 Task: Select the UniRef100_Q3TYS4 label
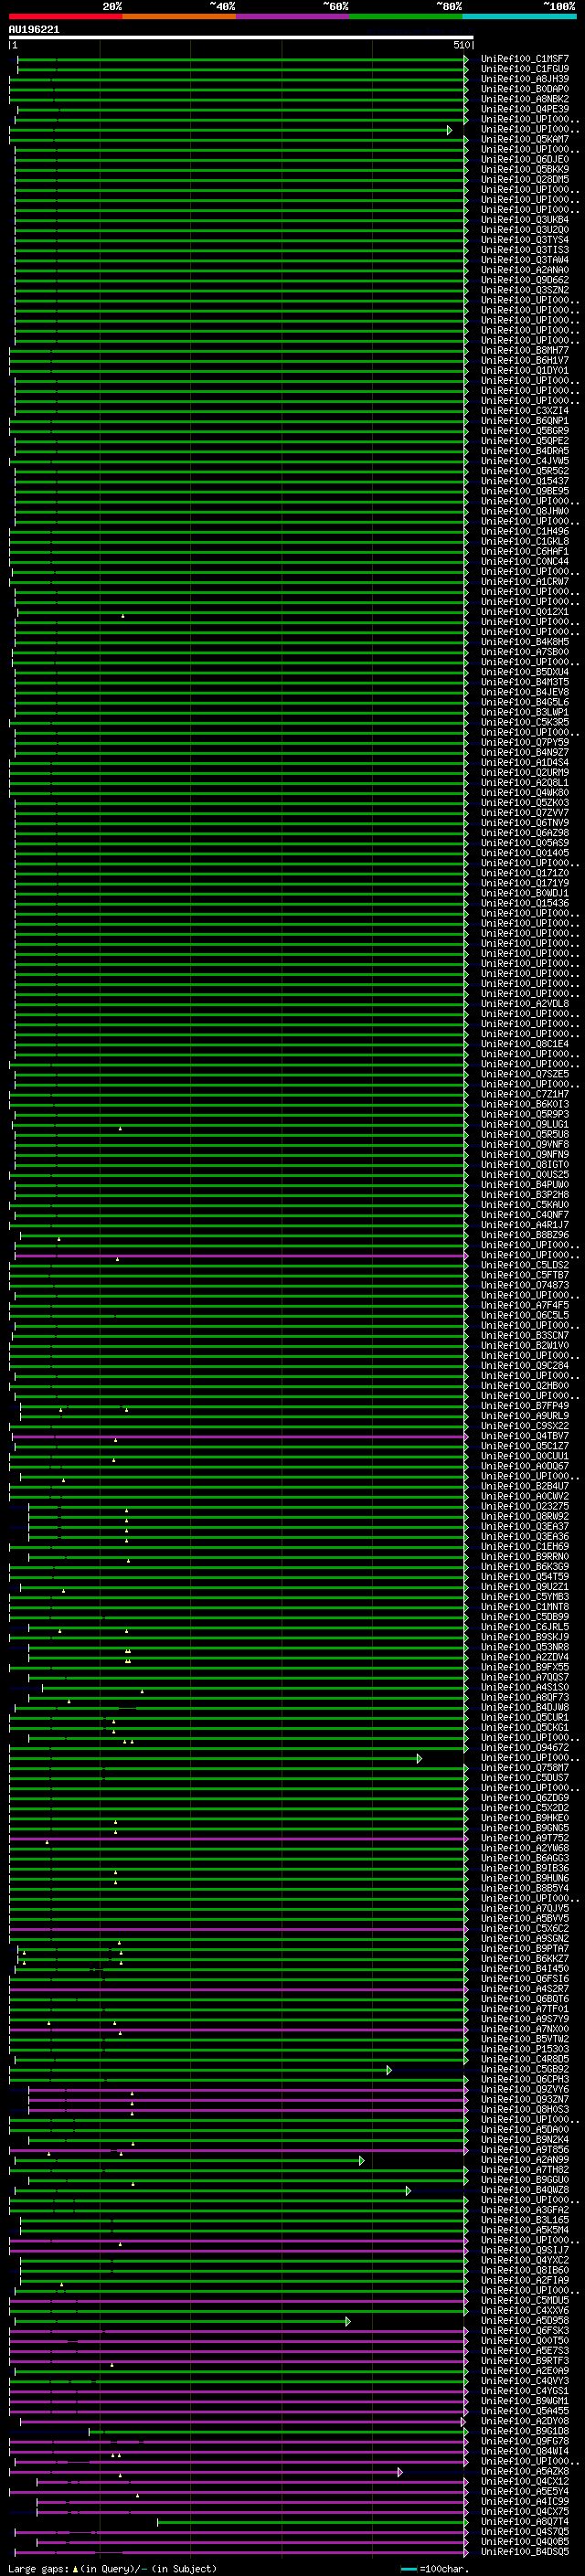(x=525, y=240)
